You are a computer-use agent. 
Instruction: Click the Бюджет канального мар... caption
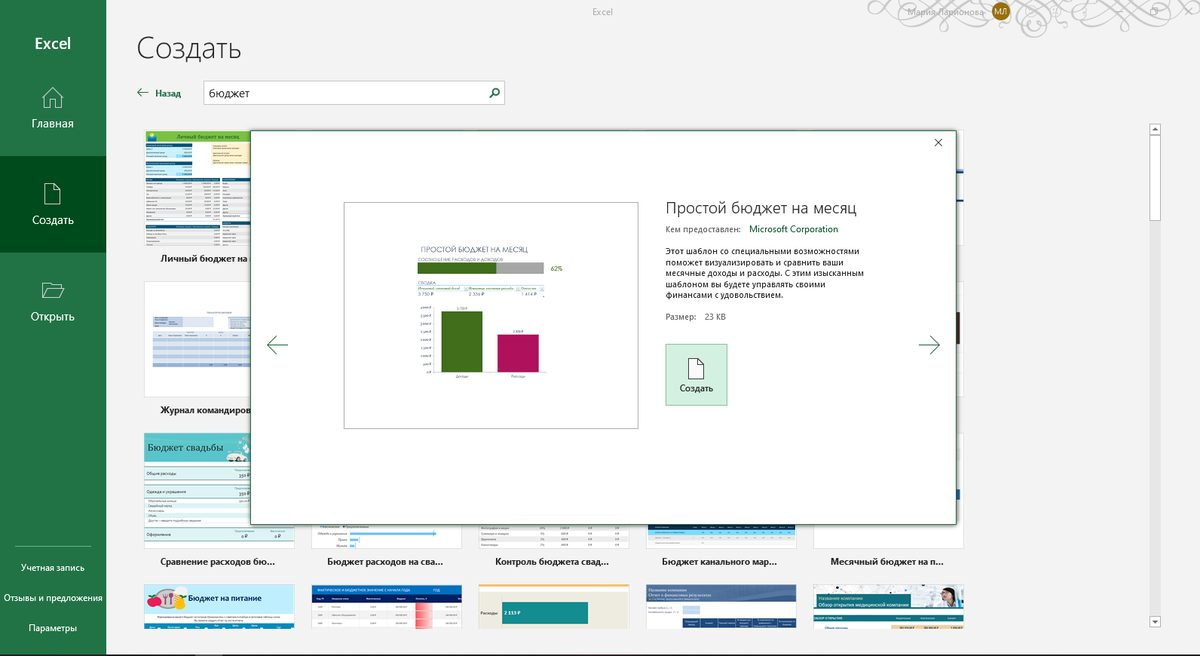[720, 562]
